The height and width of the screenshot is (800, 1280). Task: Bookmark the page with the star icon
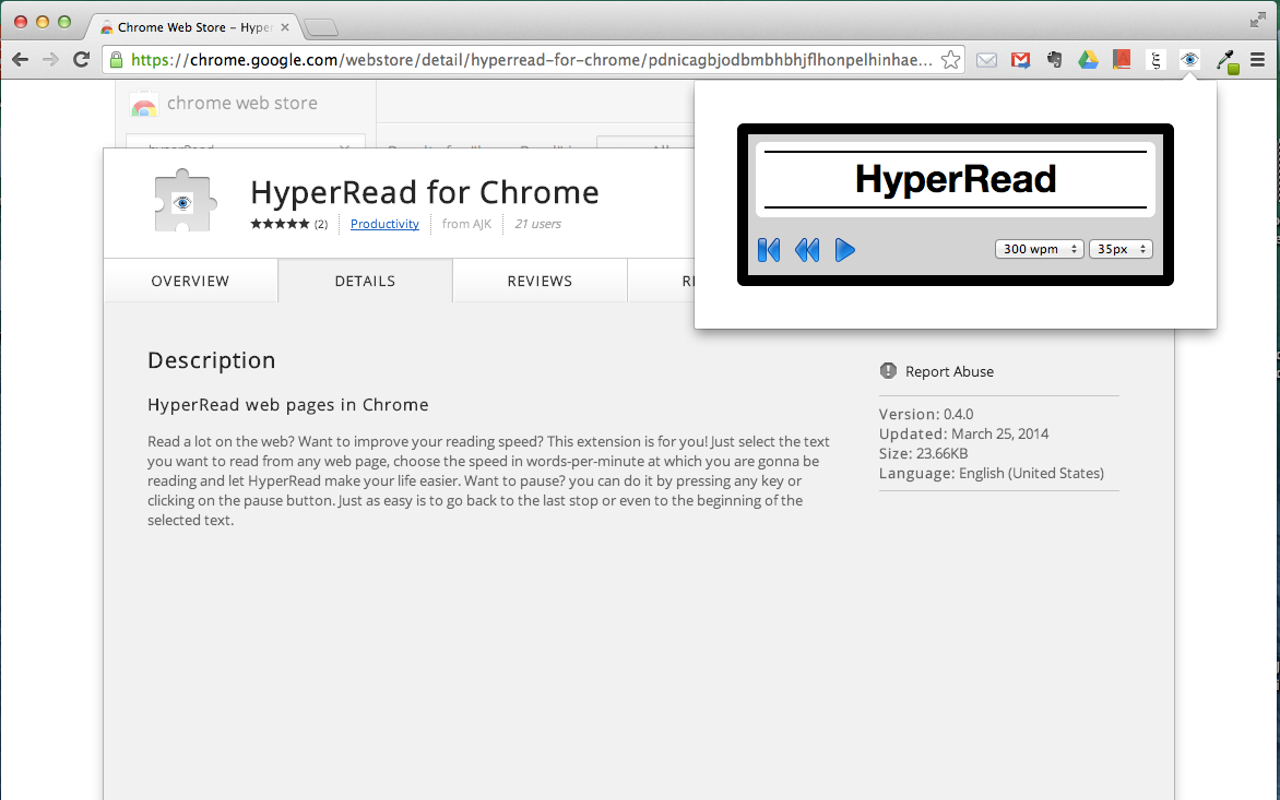coord(950,60)
